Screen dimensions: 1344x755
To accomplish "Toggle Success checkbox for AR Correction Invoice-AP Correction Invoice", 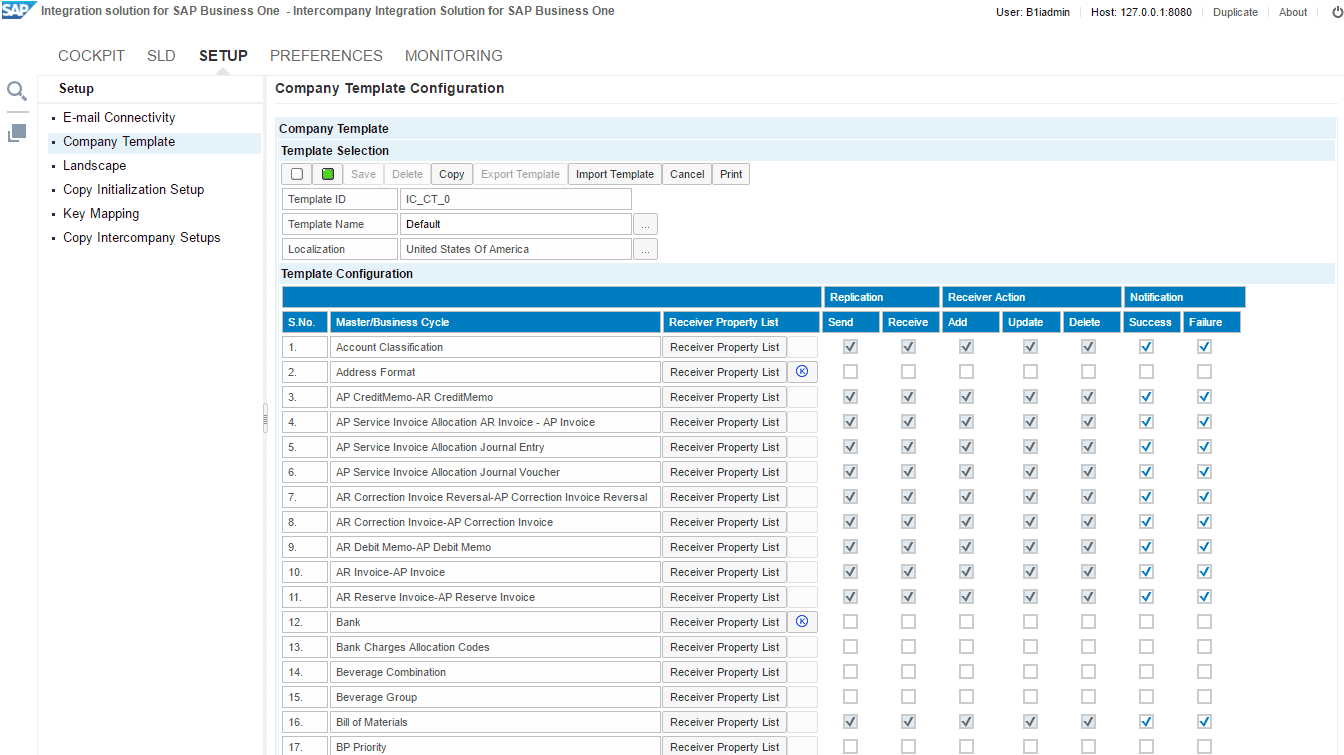I will click(x=1147, y=522).
